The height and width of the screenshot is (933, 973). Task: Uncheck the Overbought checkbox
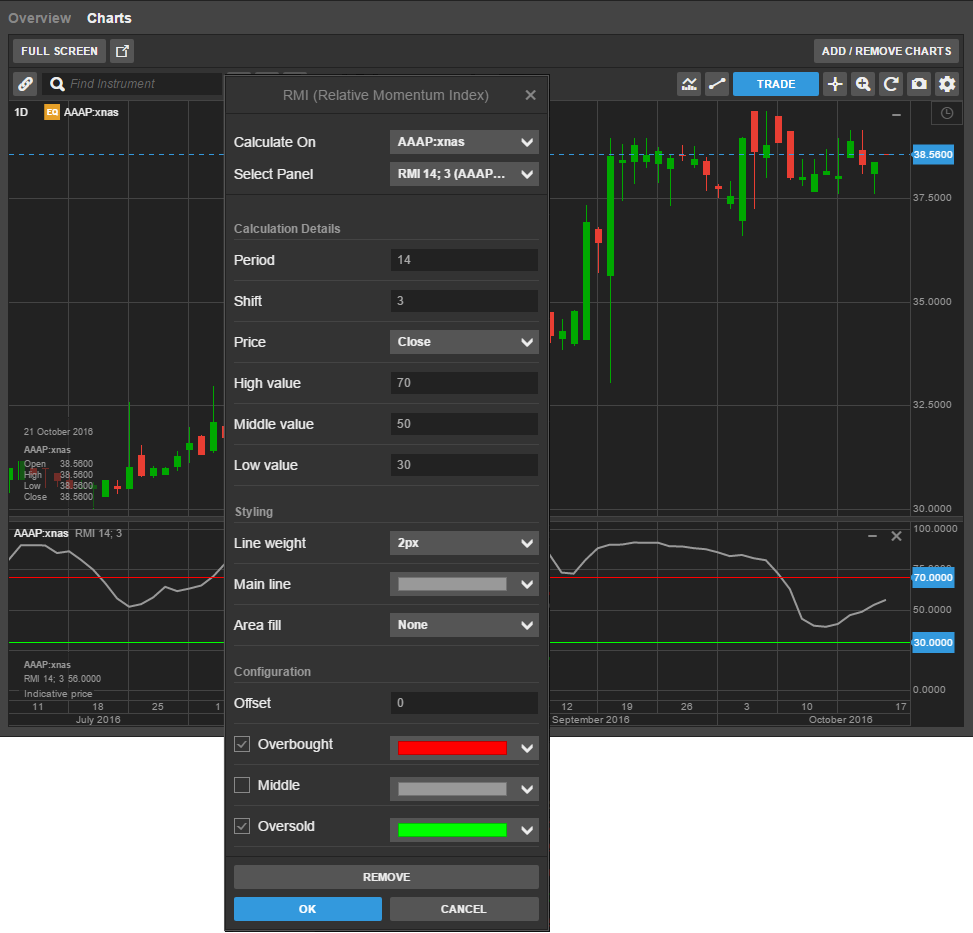242,744
